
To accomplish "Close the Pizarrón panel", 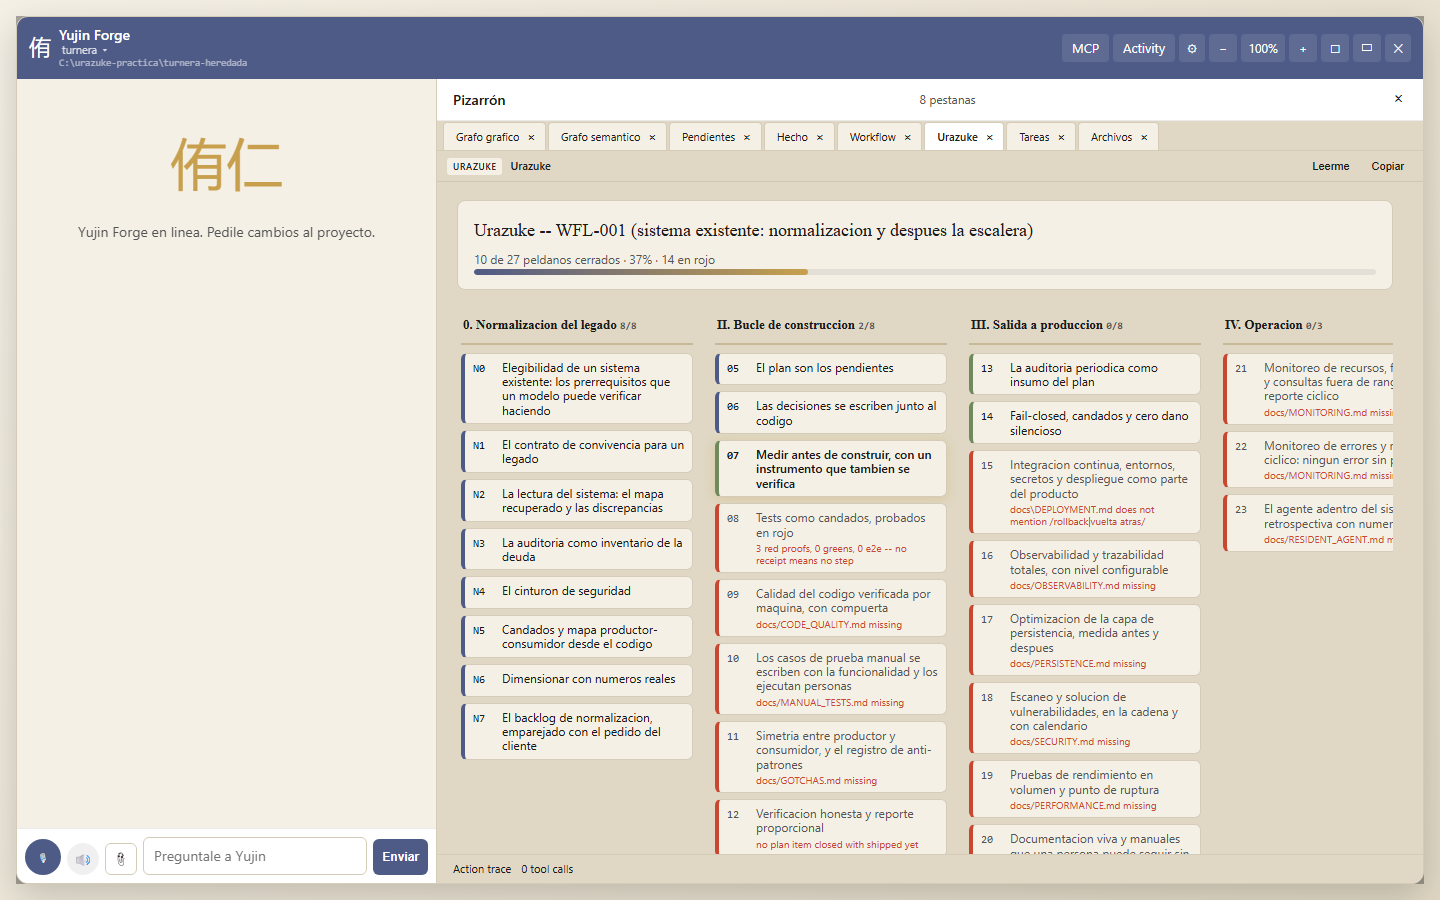I will (1398, 99).
